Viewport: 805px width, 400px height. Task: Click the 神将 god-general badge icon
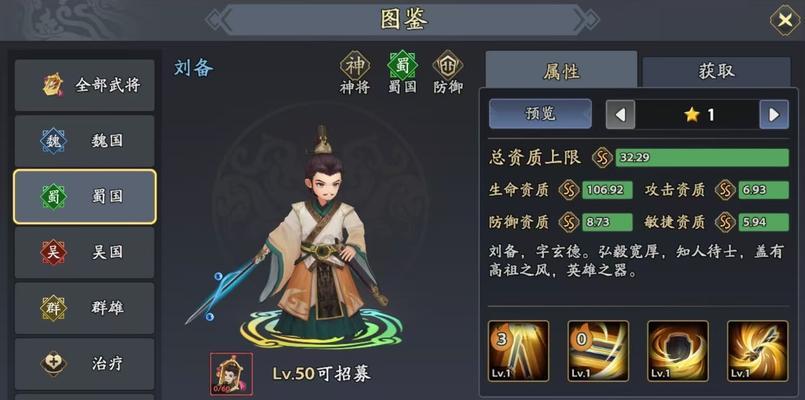click(x=355, y=65)
